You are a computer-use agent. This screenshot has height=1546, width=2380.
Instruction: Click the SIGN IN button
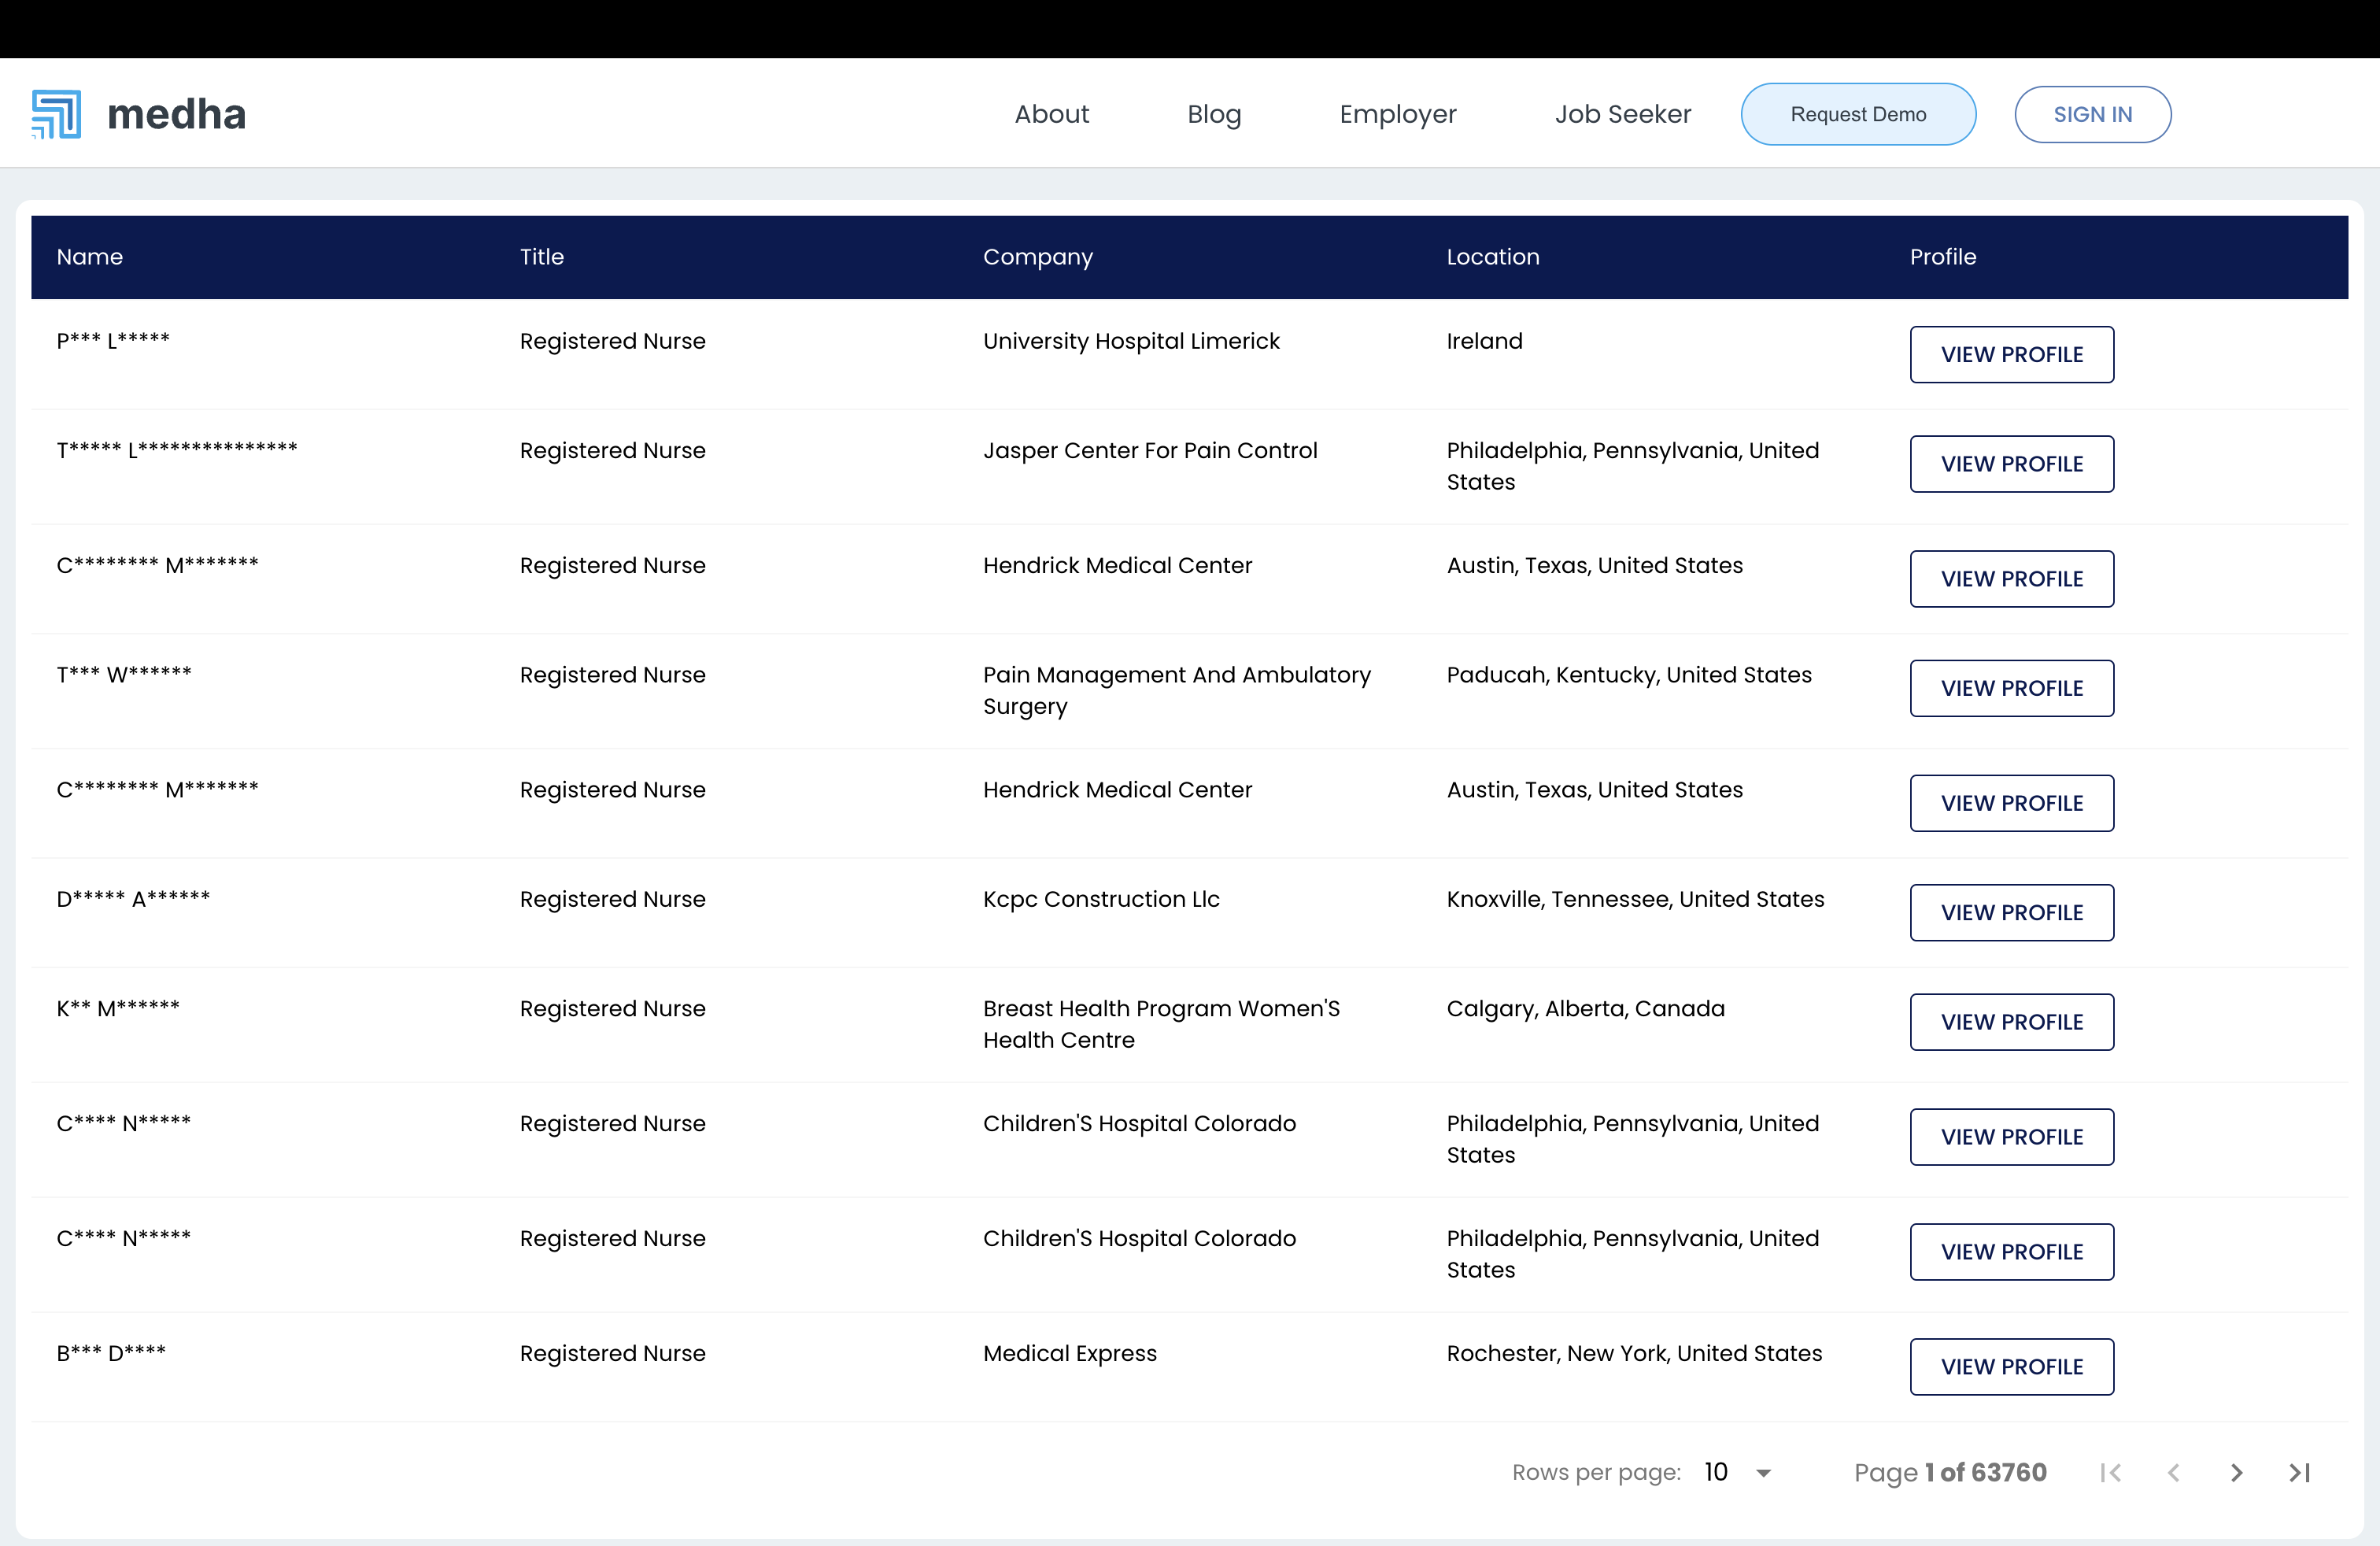[2092, 114]
